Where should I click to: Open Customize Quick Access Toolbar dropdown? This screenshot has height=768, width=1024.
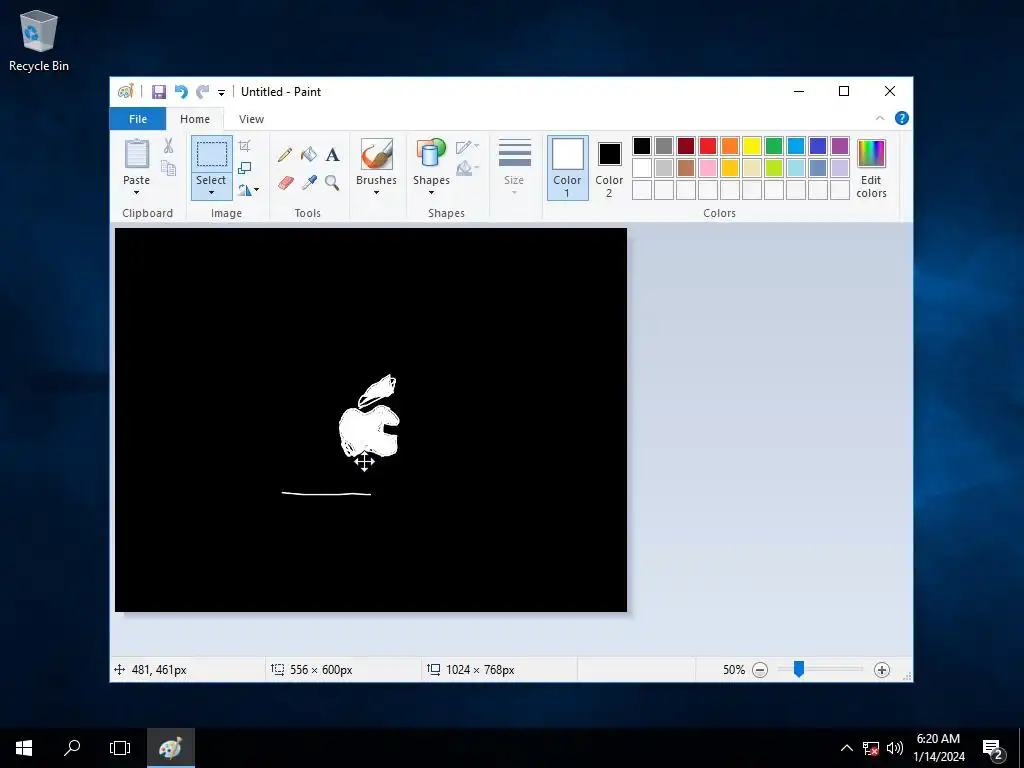pyautogui.click(x=221, y=93)
